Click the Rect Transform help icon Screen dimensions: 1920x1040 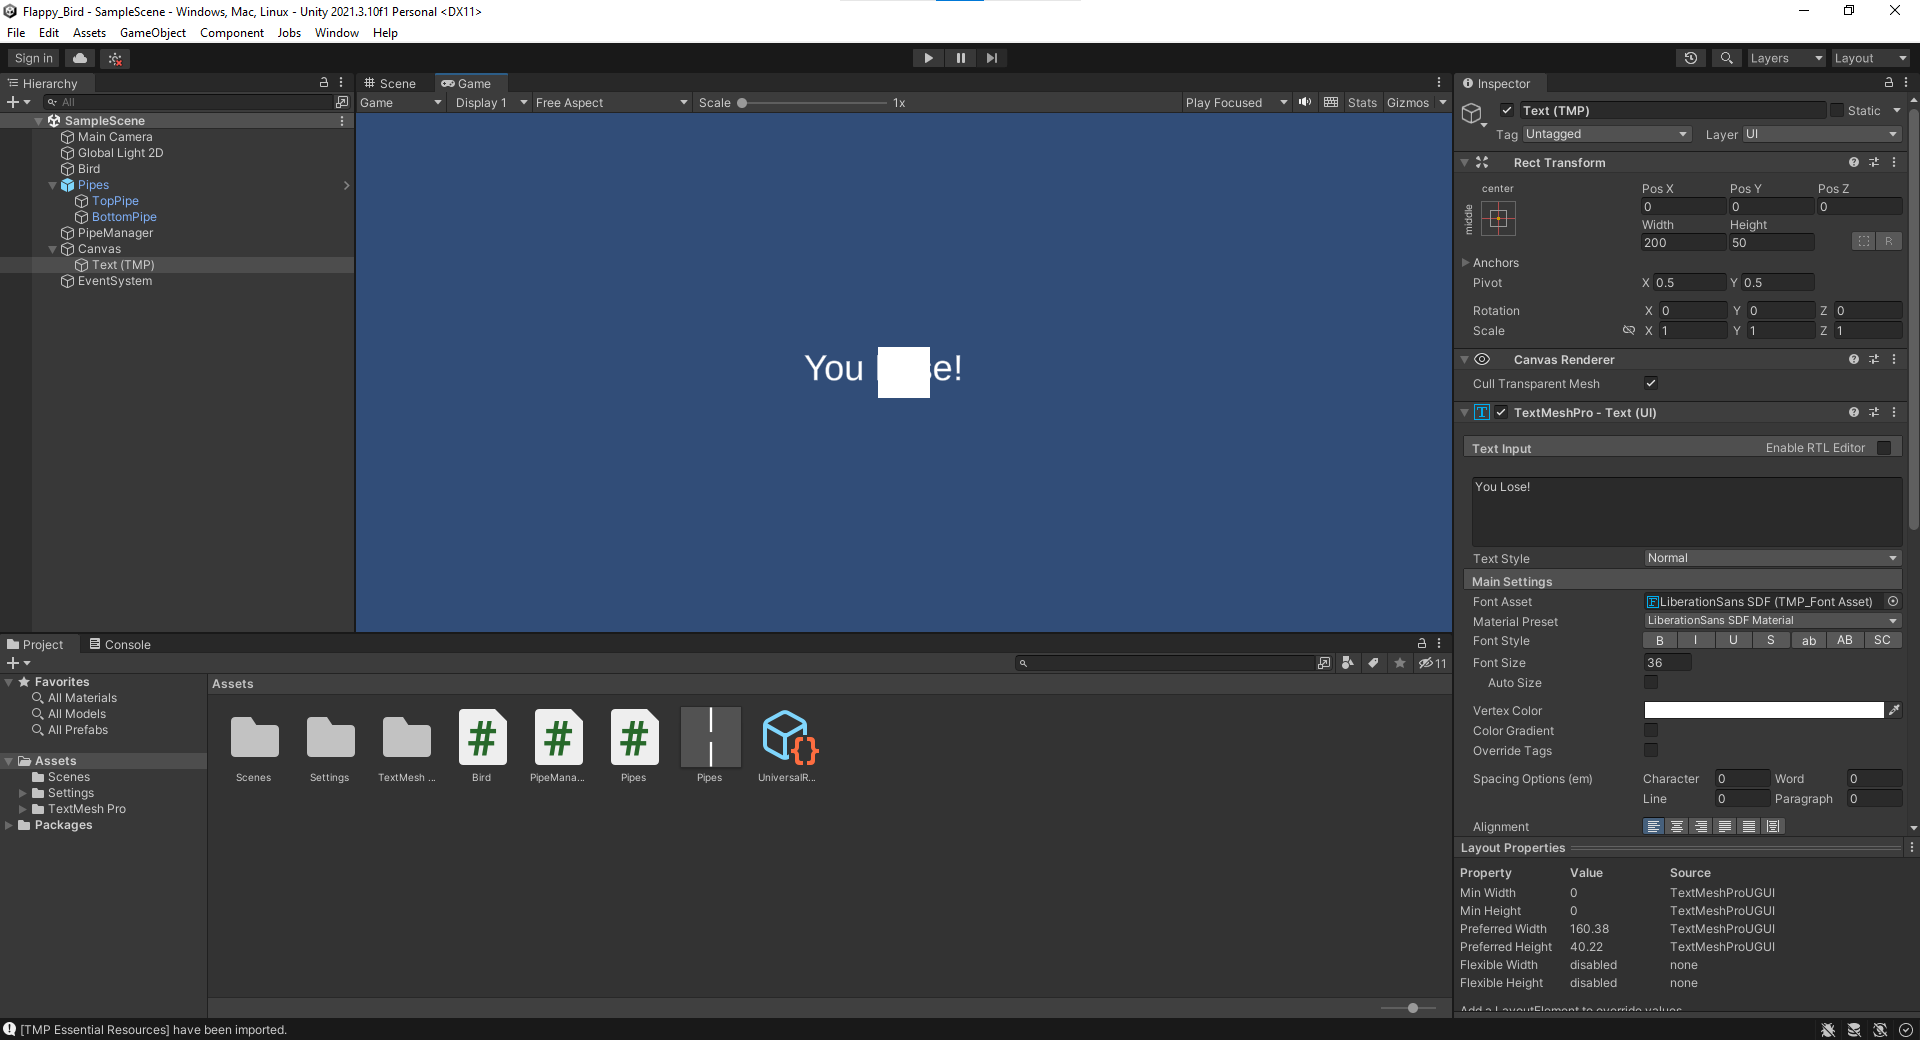1854,162
